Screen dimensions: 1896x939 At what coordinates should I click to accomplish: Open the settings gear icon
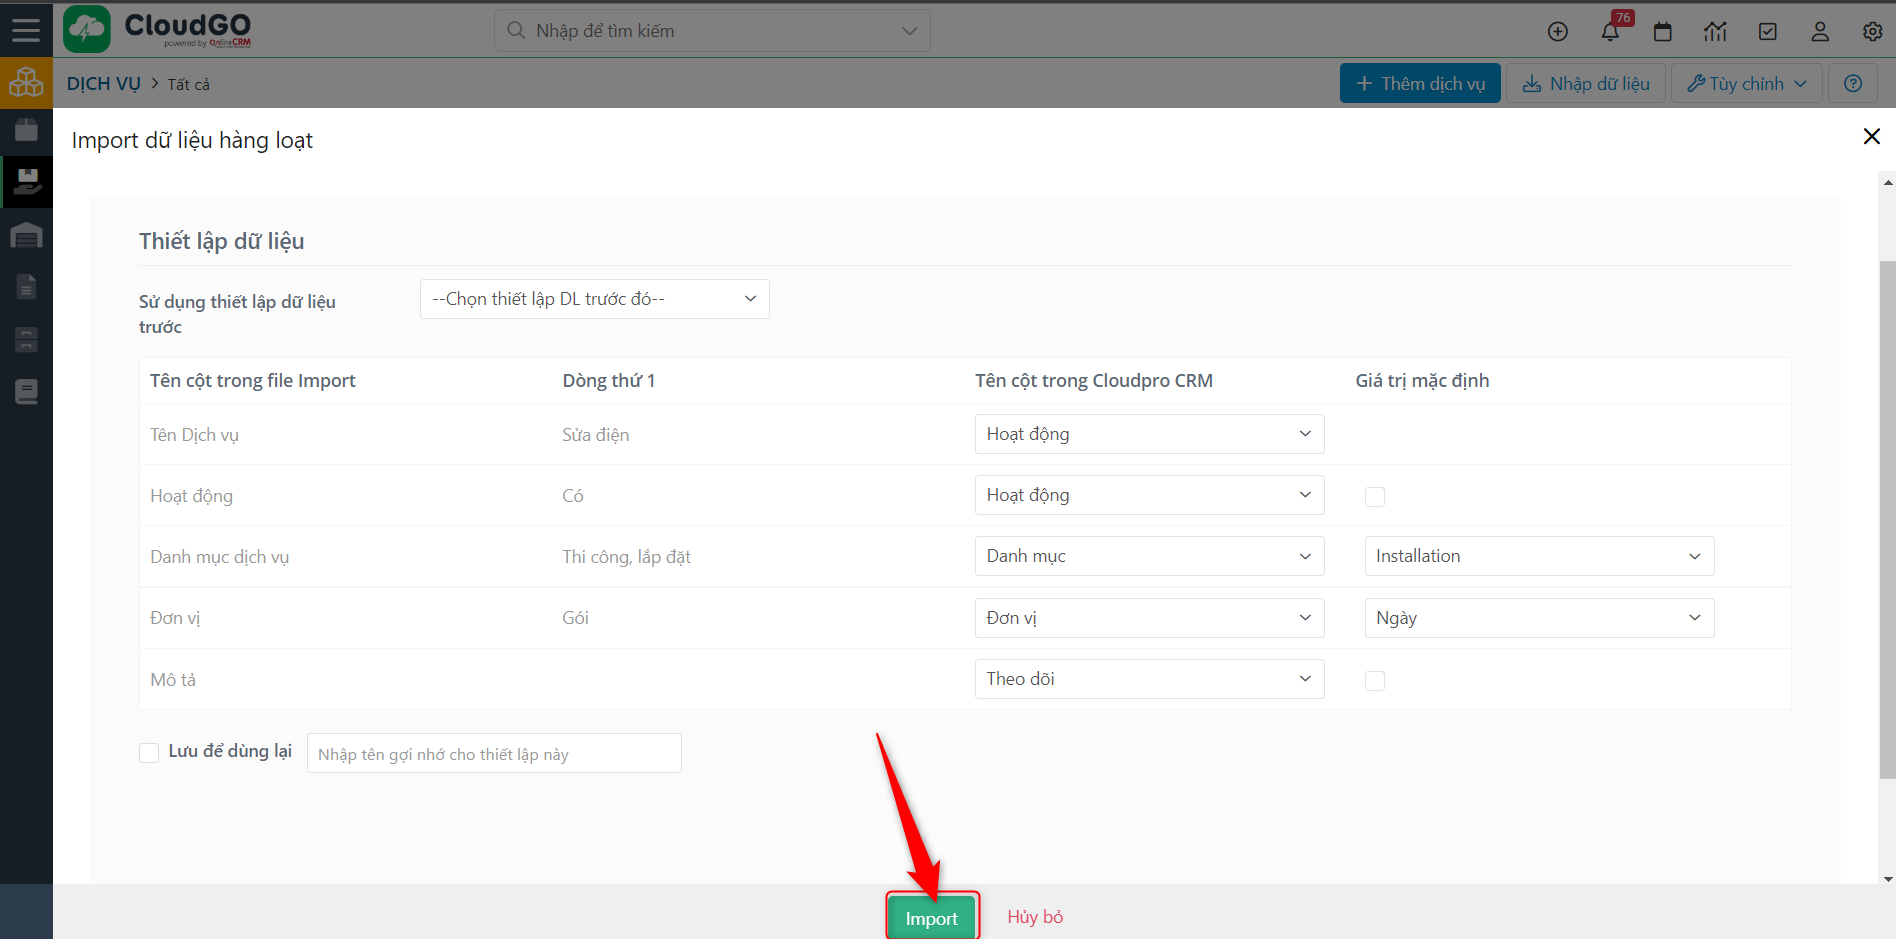point(1872,32)
